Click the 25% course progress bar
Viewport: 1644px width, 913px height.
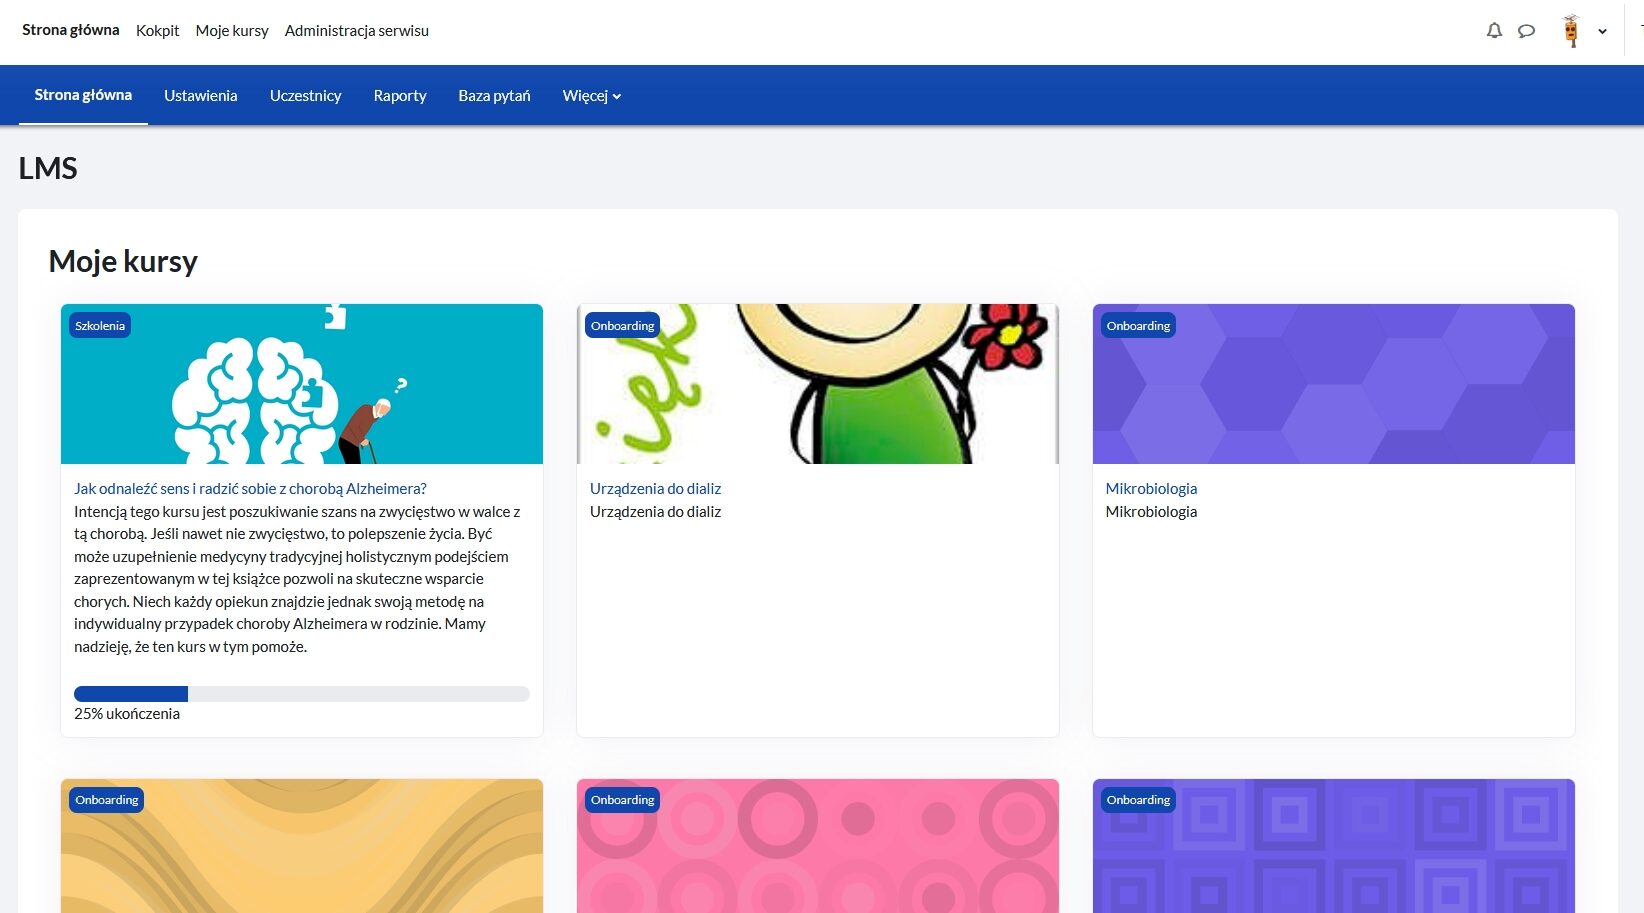coord(302,694)
